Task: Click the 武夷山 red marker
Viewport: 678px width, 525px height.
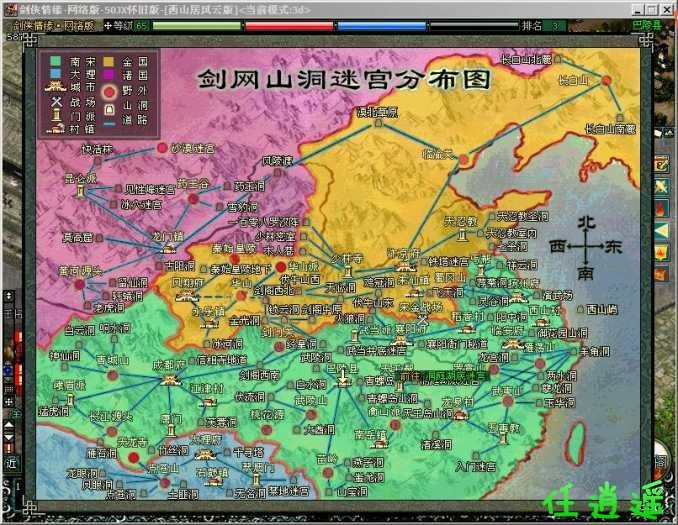Action: click(x=508, y=401)
